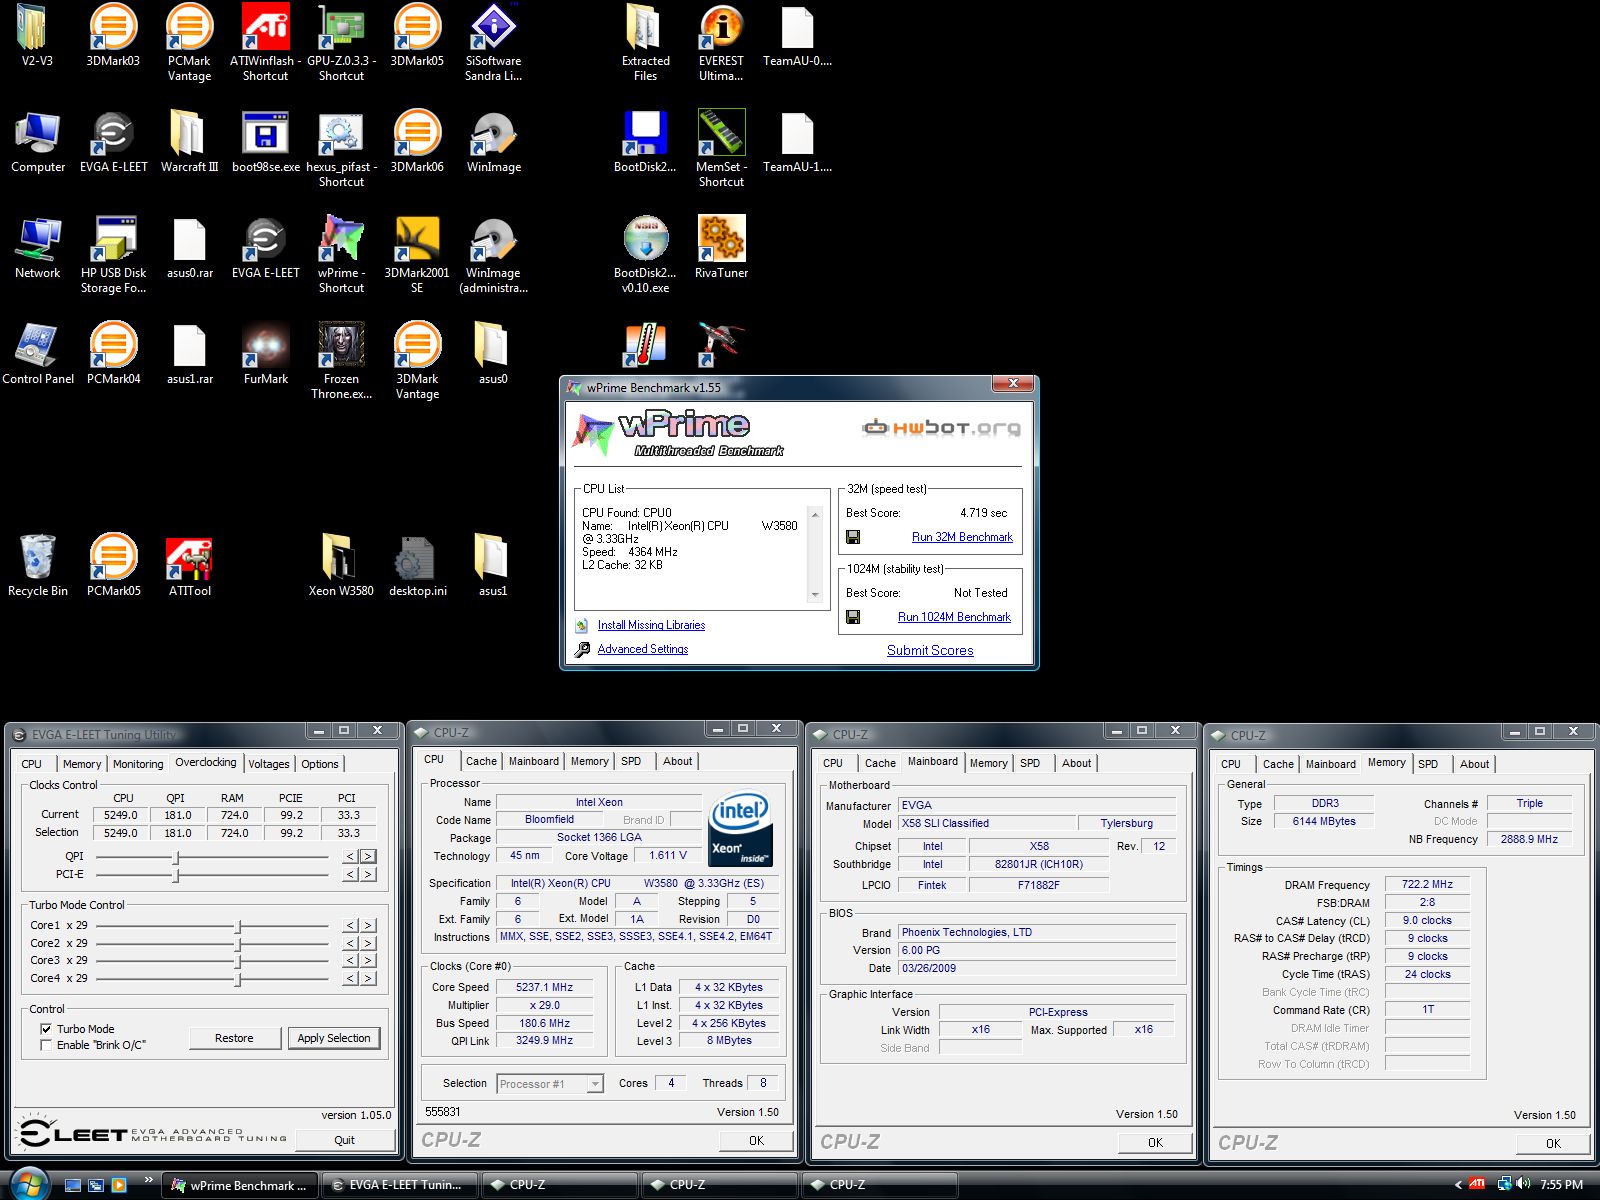1600x1200 pixels.
Task: Open About tab in Memory CPU-Z window
Action: tap(1474, 764)
